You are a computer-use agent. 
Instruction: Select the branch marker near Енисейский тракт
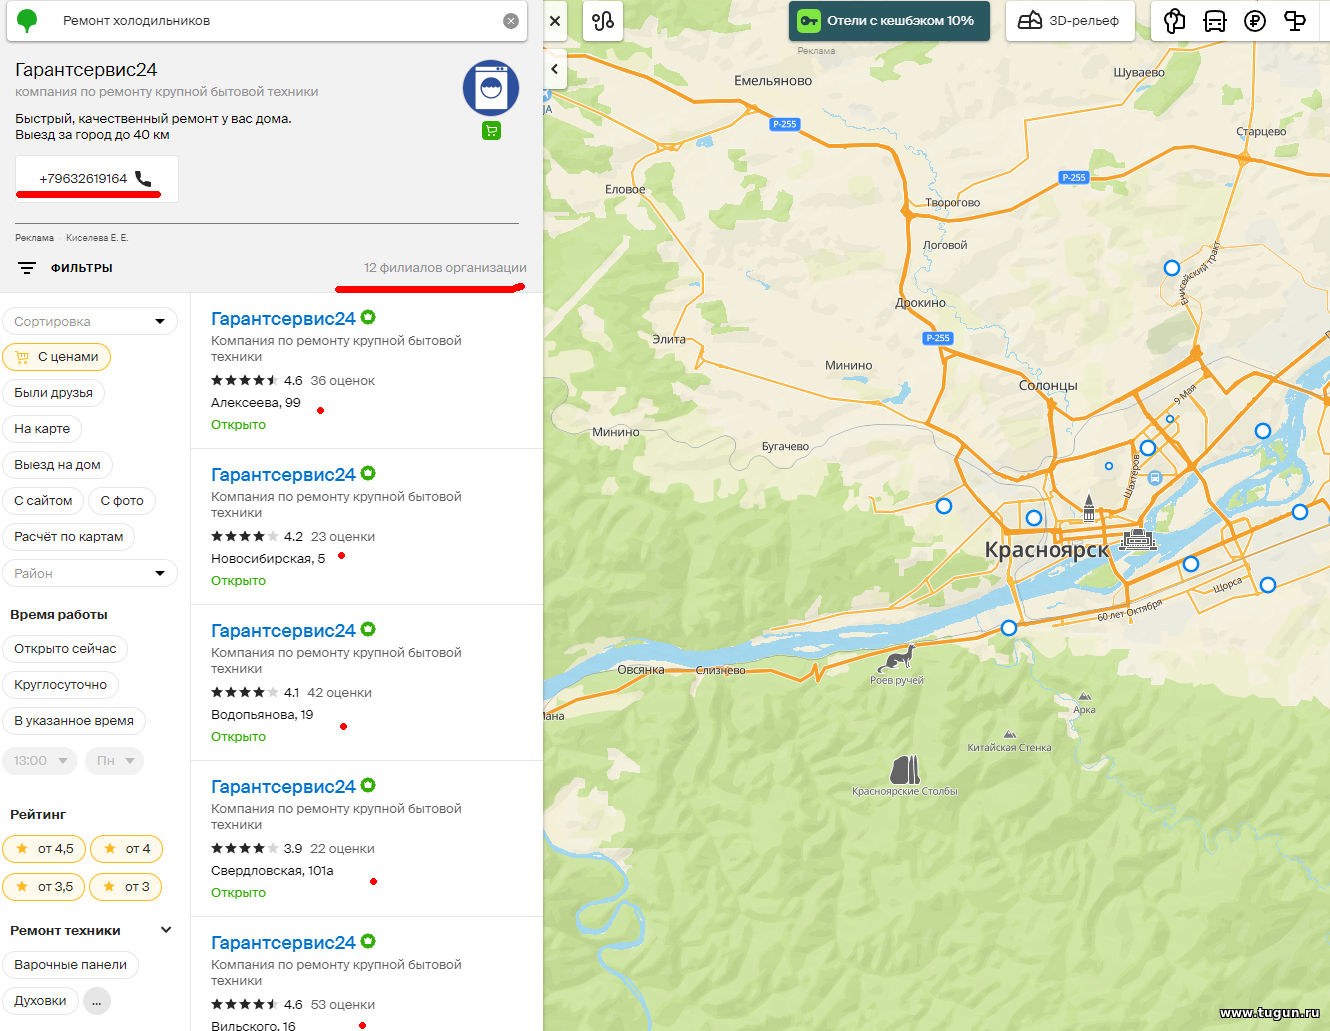(1172, 268)
